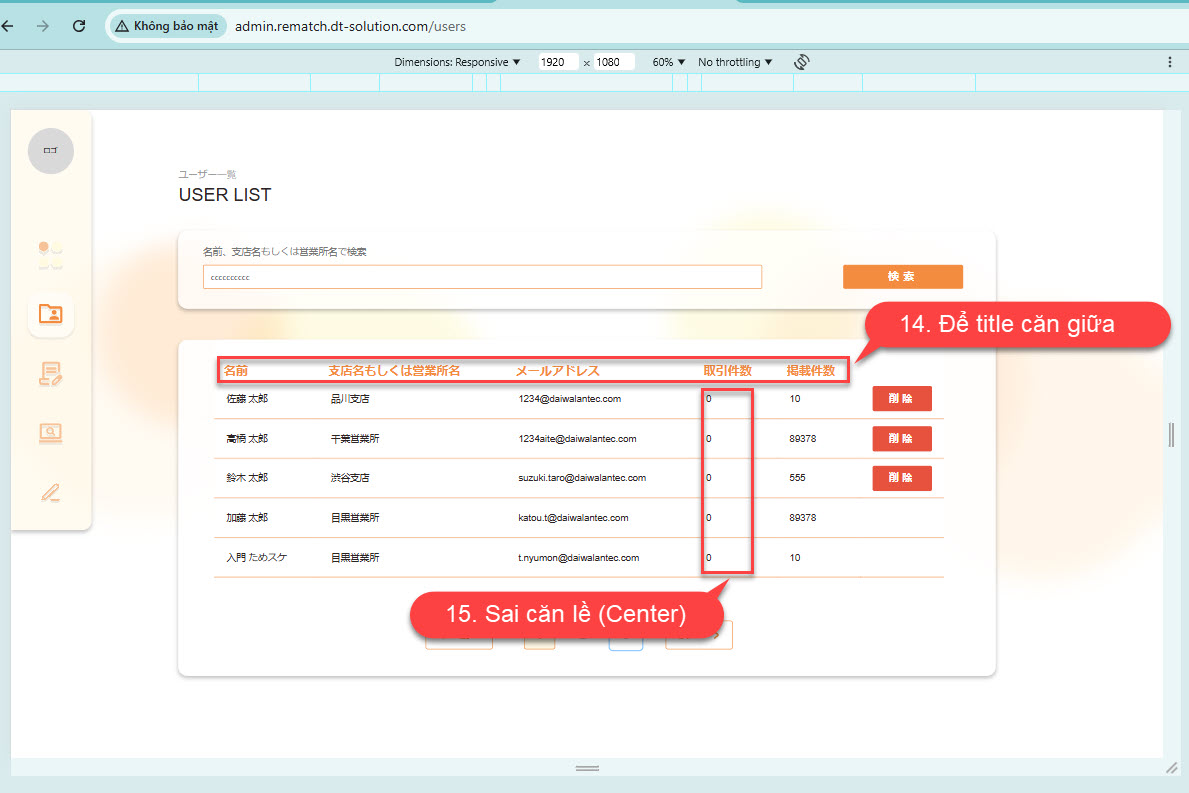Expand the No throttling dropdown
Screen dimensions: 1189x793
tap(735, 62)
